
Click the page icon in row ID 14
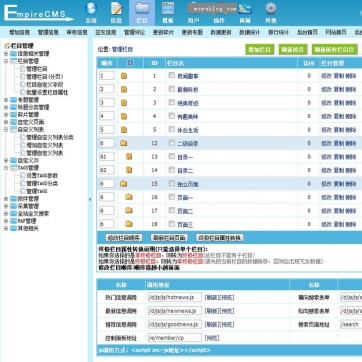coord(129,170)
